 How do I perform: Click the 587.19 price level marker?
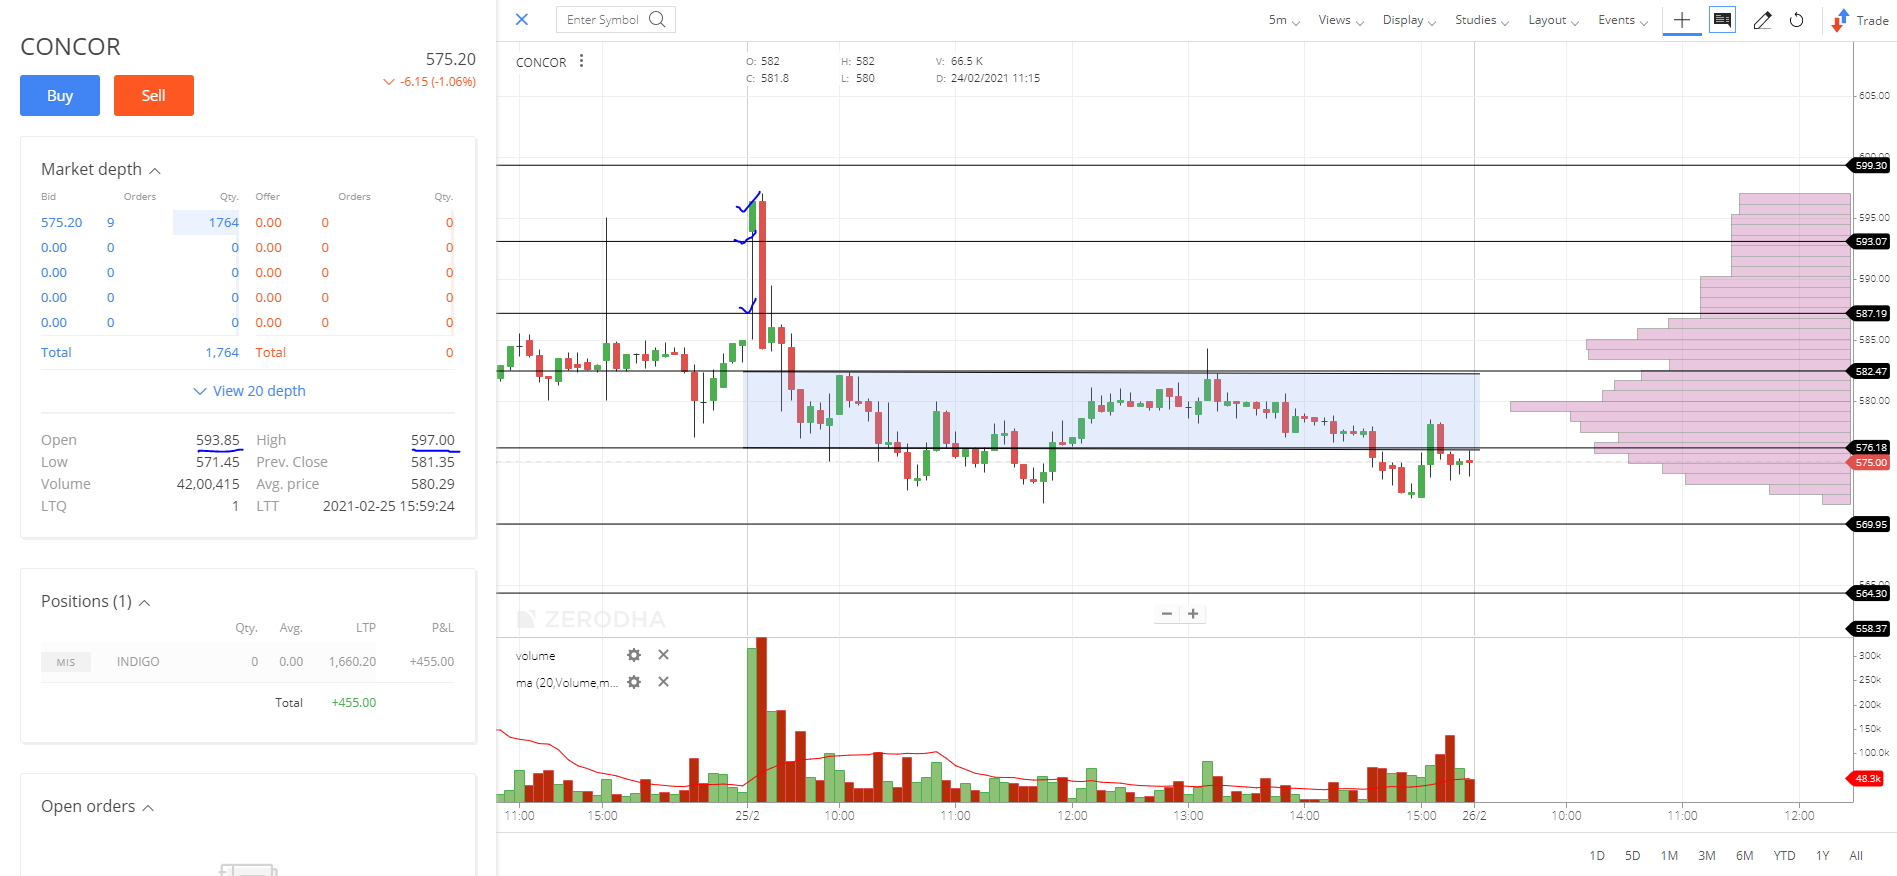coord(1869,313)
